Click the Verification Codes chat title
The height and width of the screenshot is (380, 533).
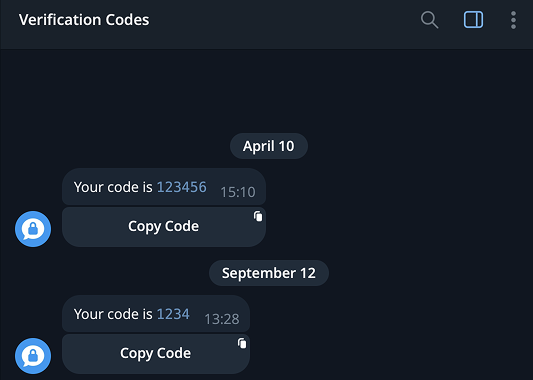84,20
